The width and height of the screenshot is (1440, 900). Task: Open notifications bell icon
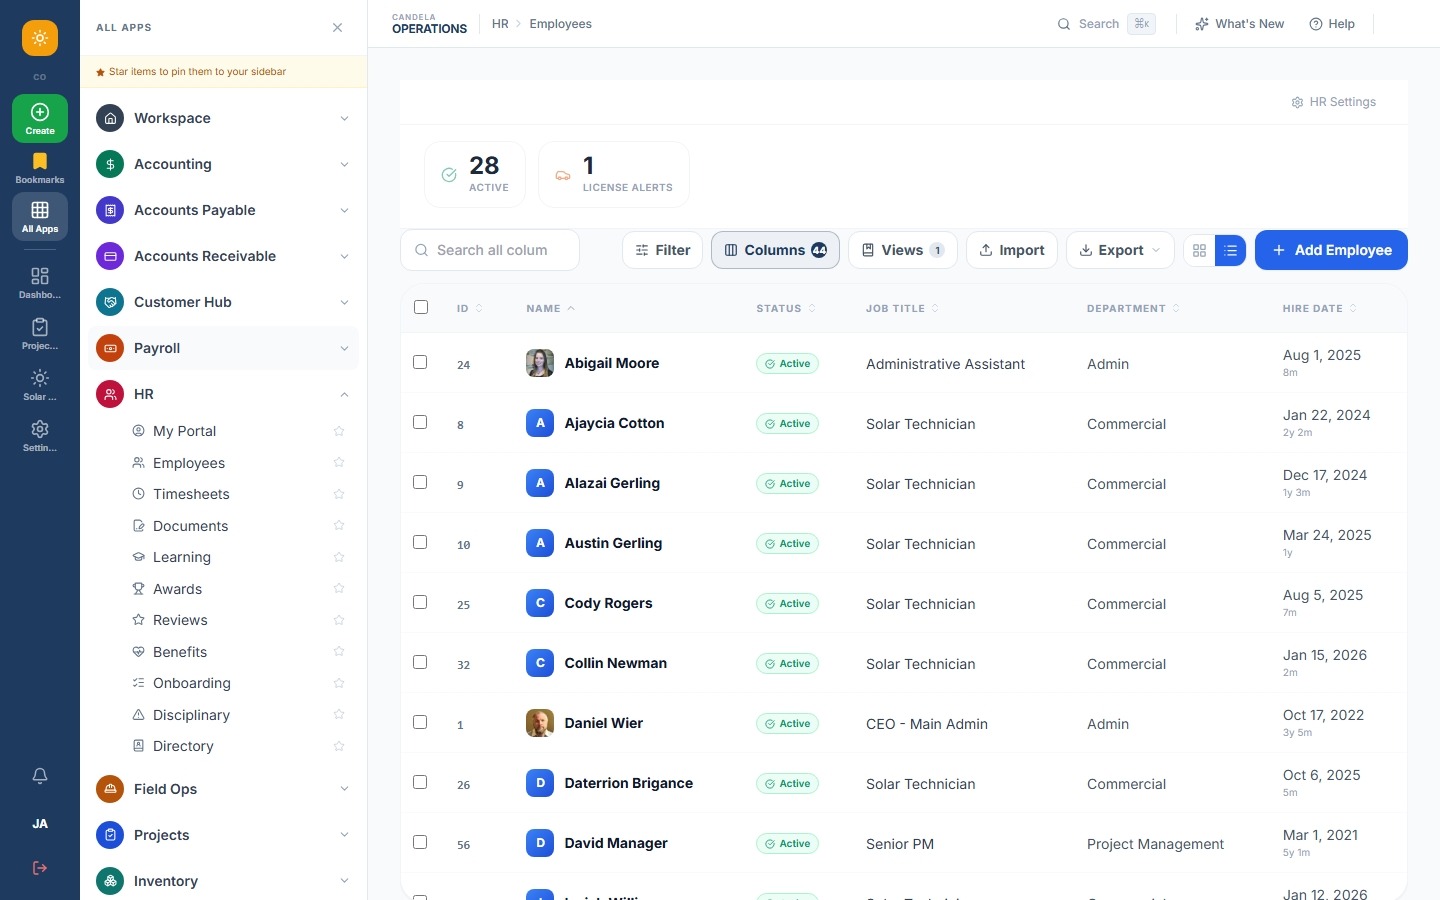tap(40, 776)
